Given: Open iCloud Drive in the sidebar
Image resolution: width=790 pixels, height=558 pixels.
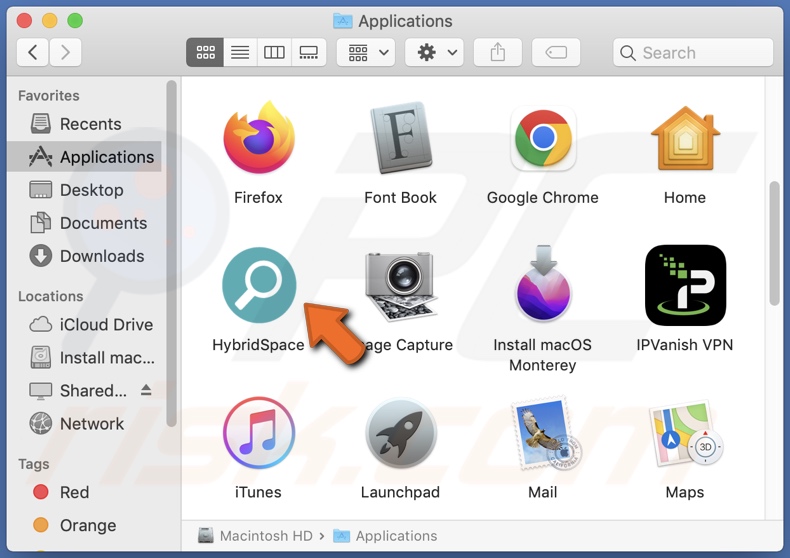Looking at the screenshot, I should point(85,324).
